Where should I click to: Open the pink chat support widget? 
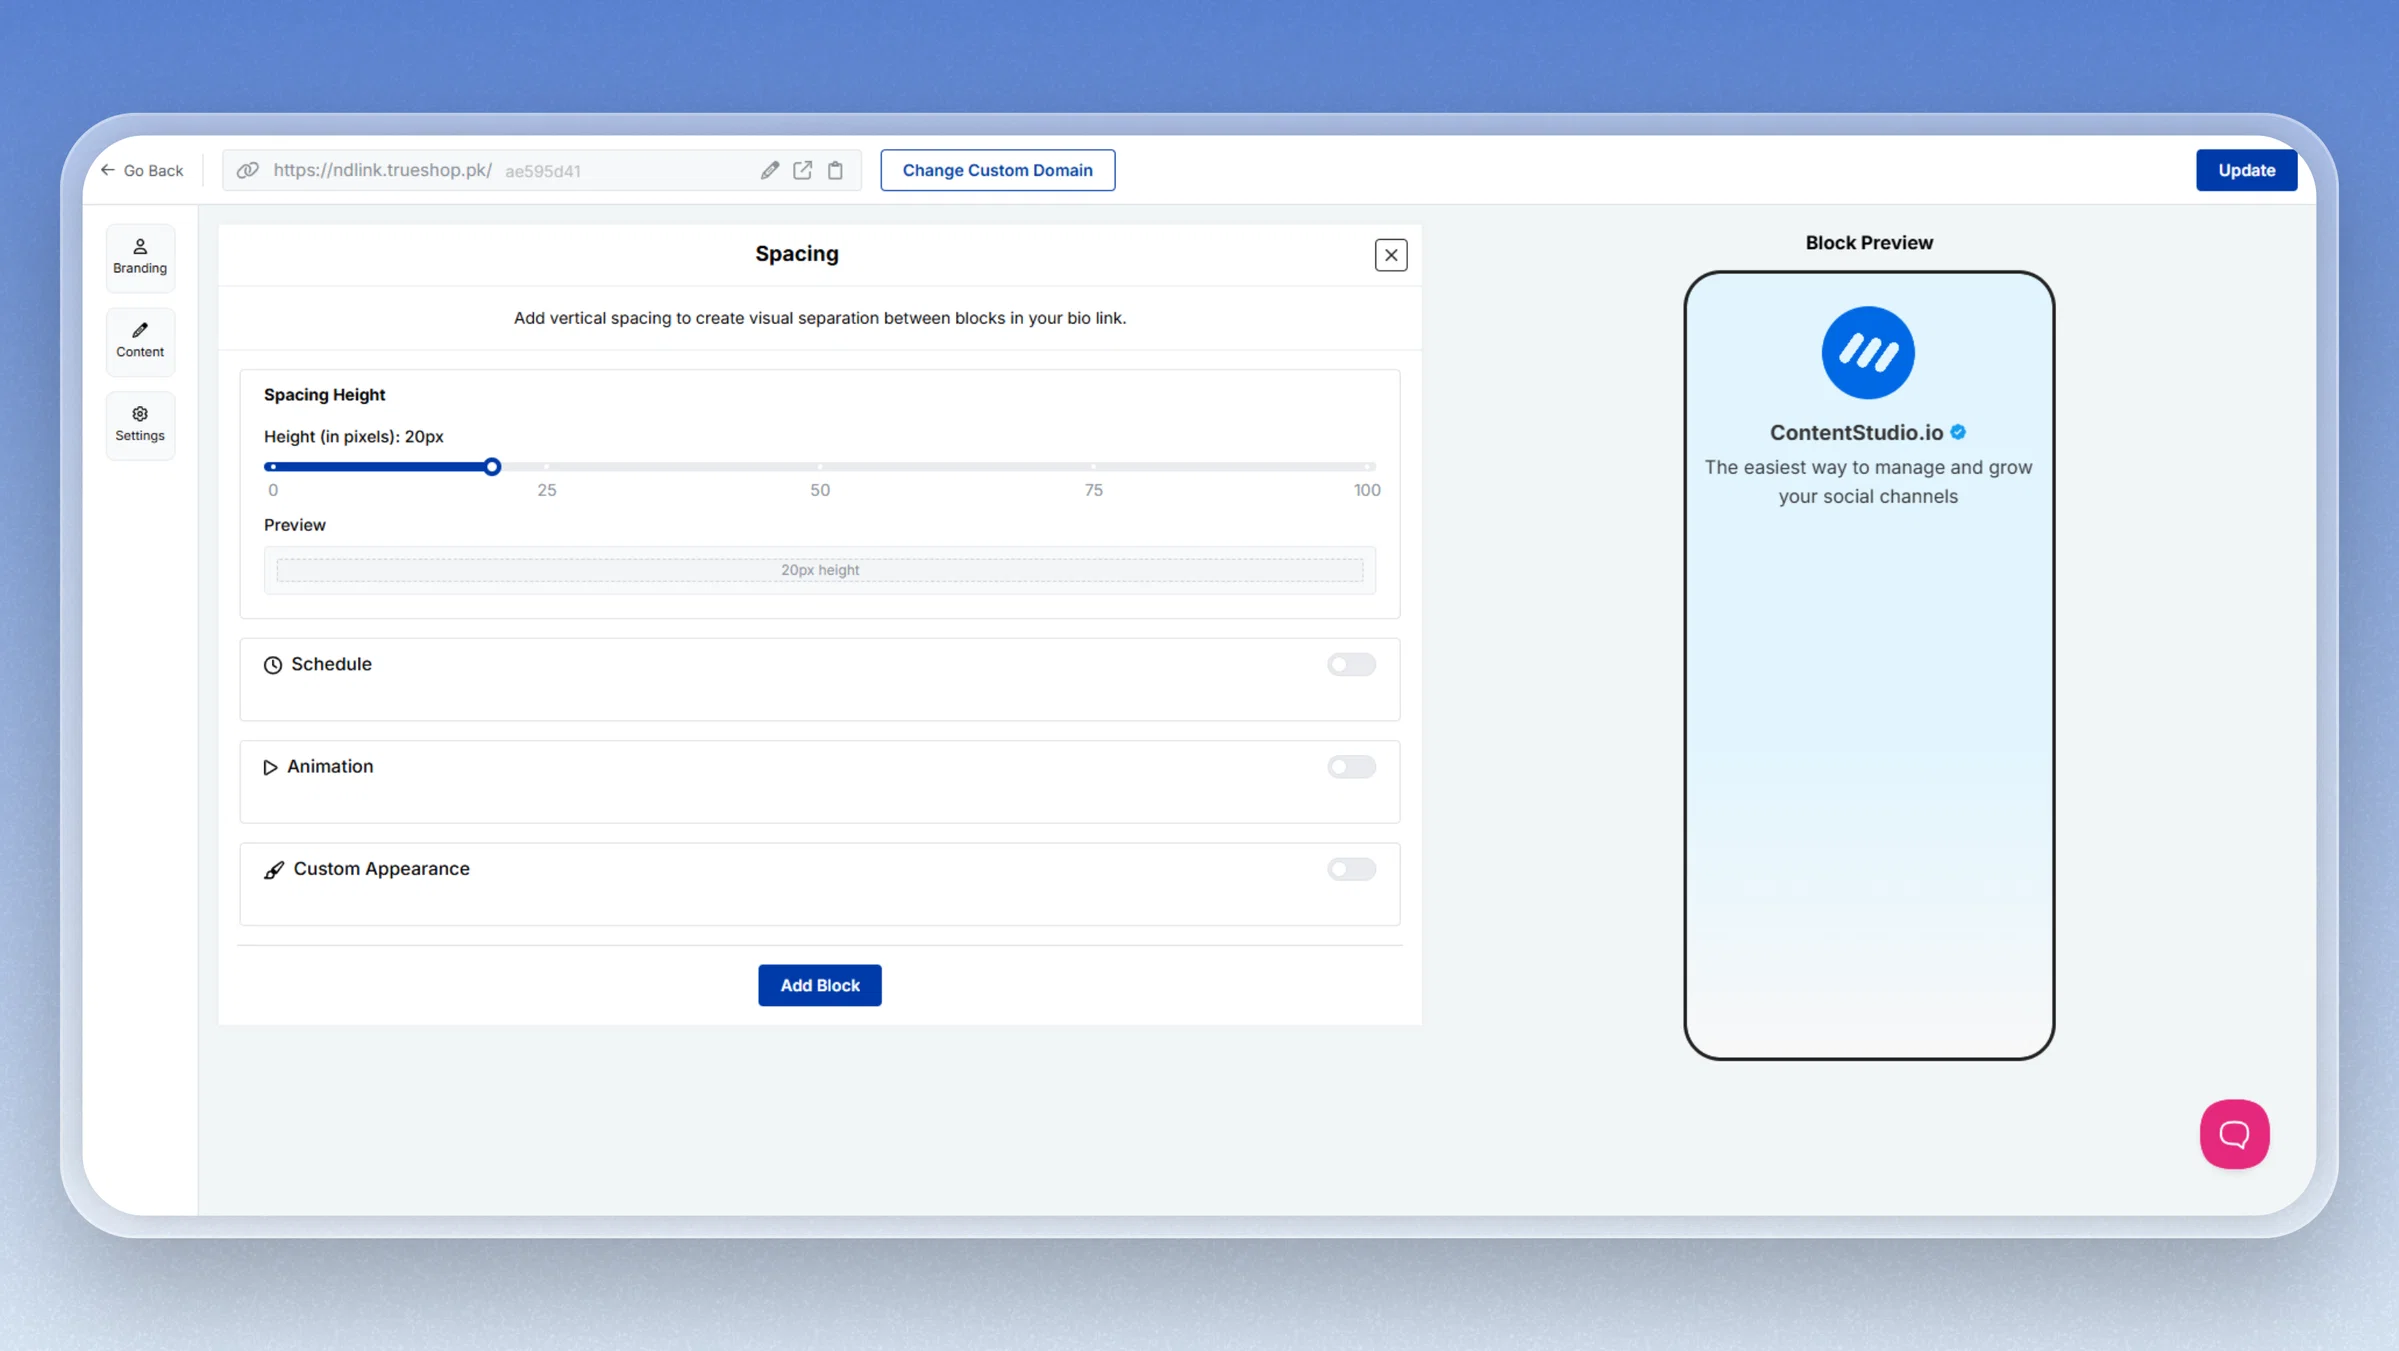click(2234, 1134)
